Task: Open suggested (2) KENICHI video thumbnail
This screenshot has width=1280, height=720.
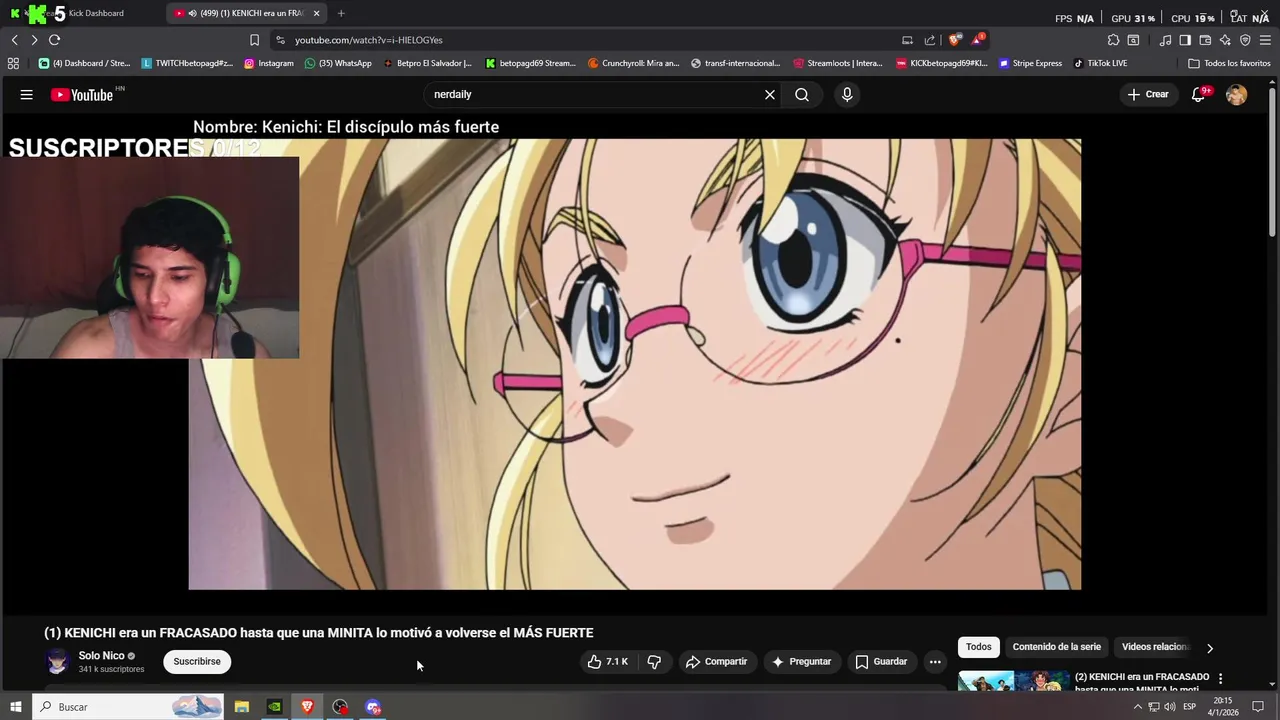Action: click(1013, 681)
